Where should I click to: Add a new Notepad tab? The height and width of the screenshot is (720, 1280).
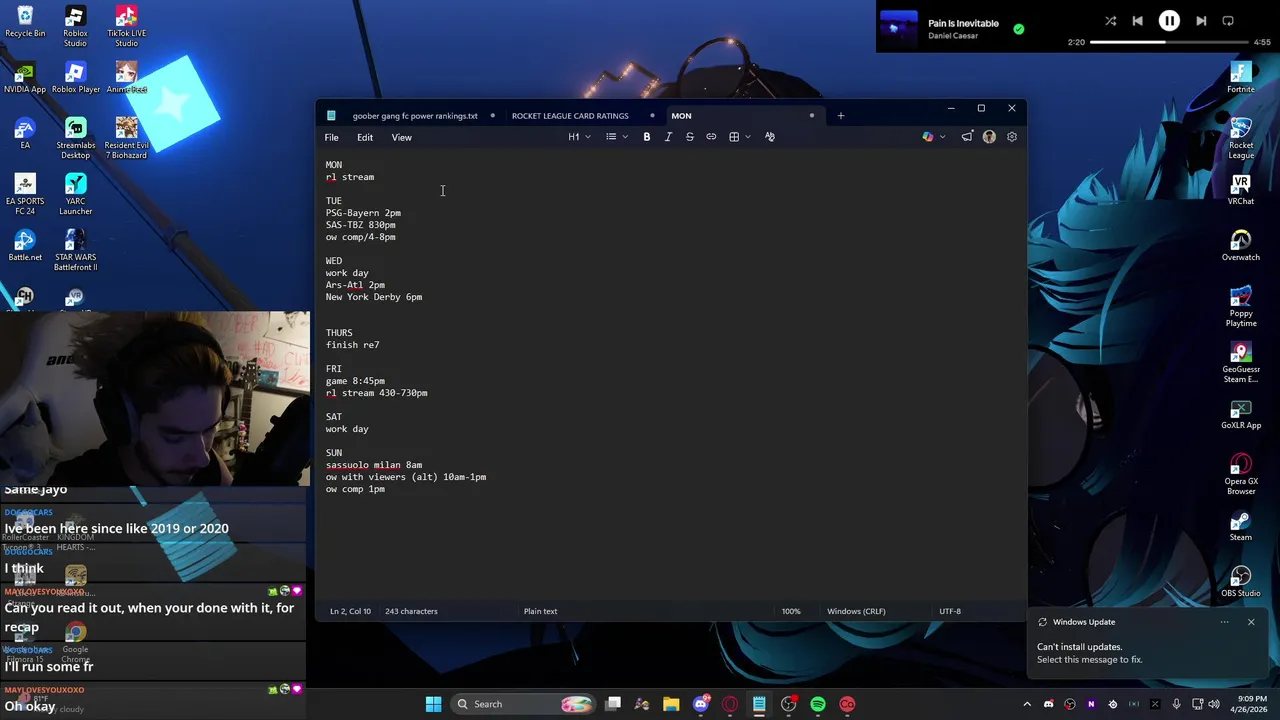pos(840,116)
